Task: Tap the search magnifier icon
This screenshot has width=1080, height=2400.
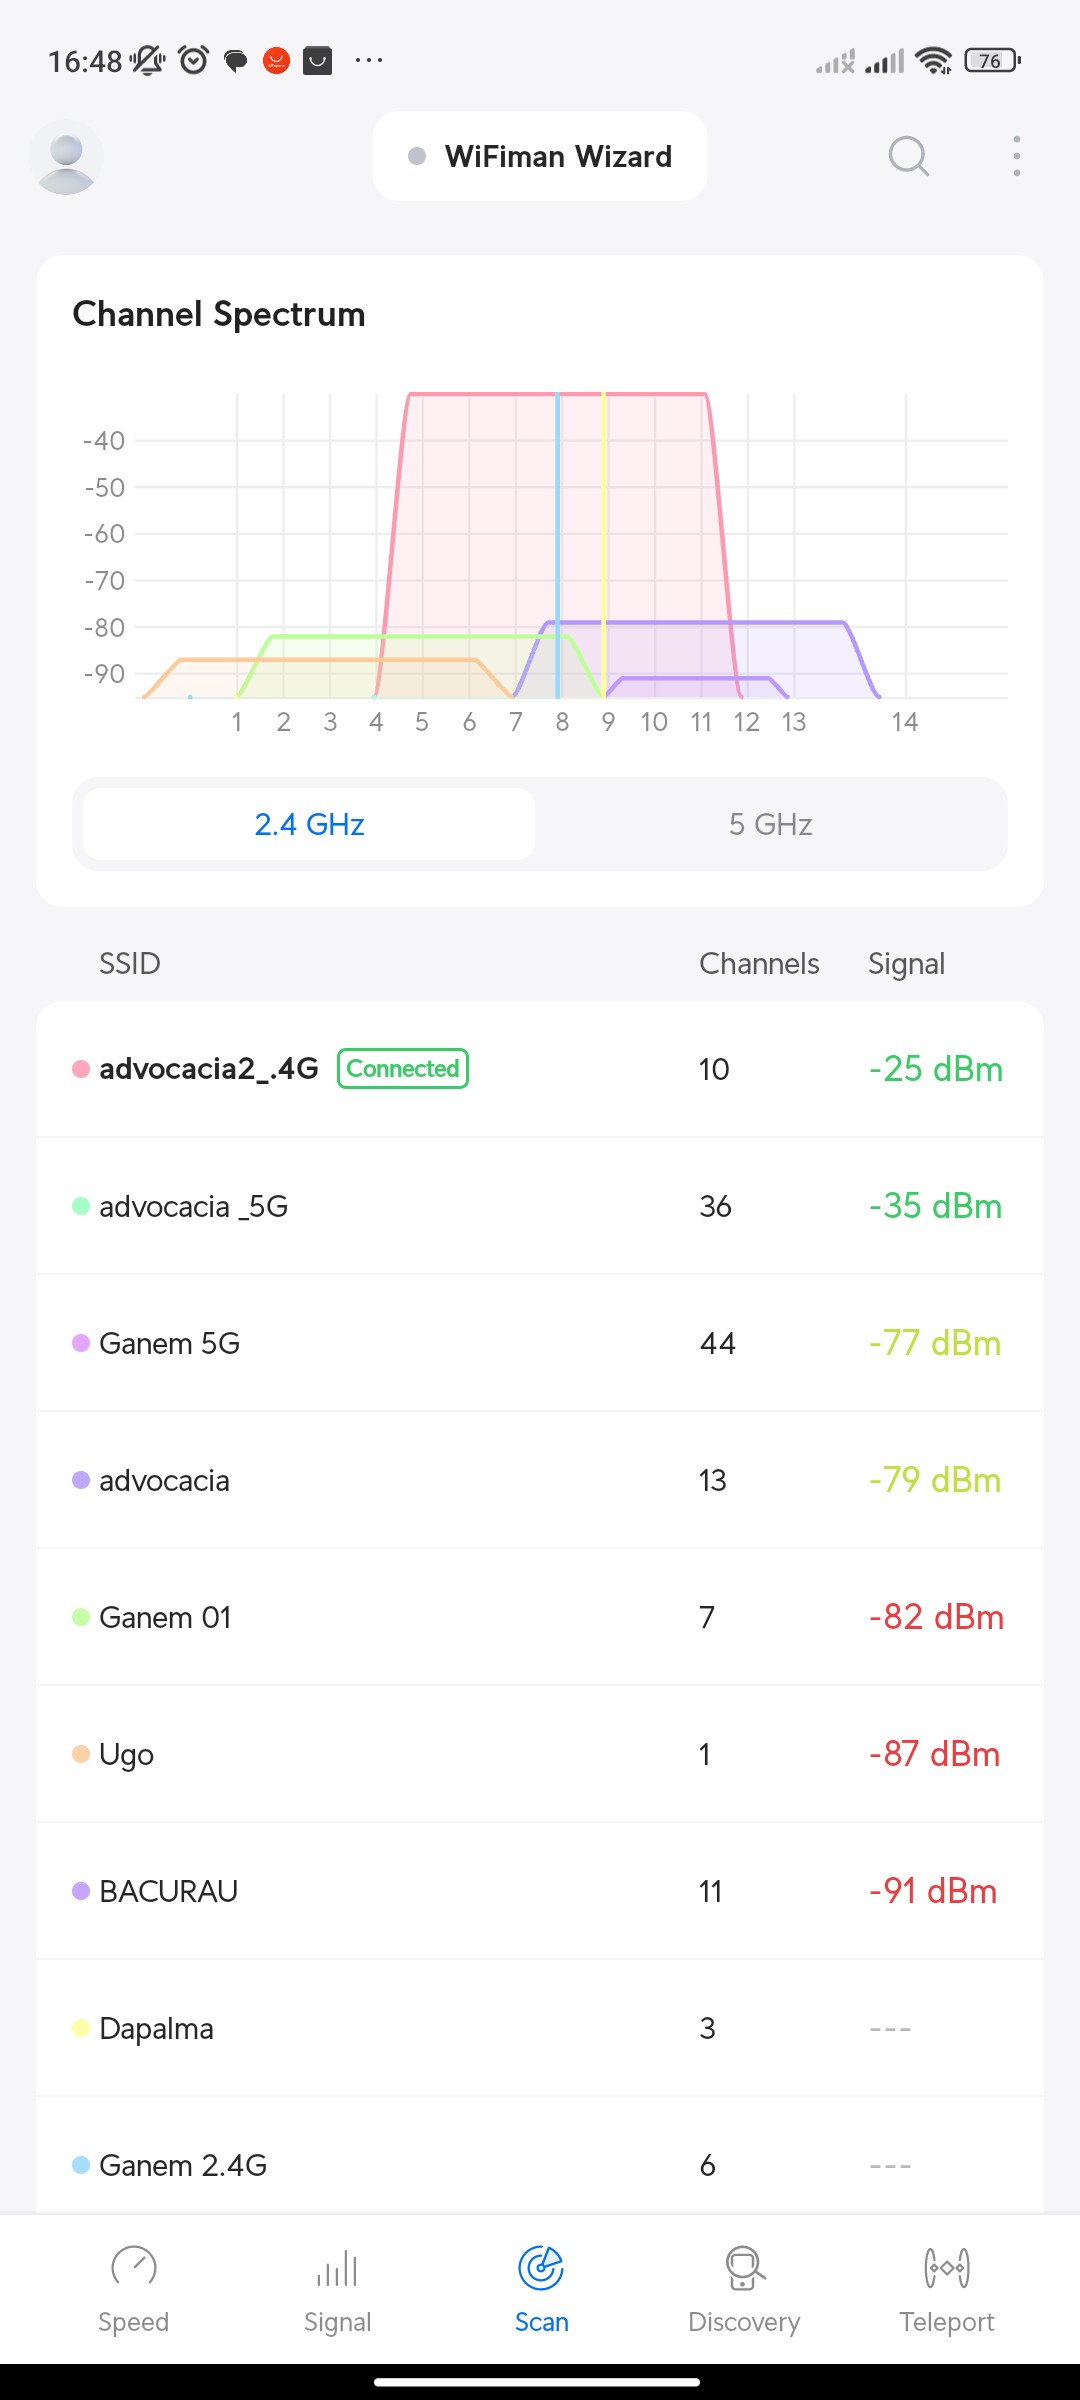Action: pos(908,157)
